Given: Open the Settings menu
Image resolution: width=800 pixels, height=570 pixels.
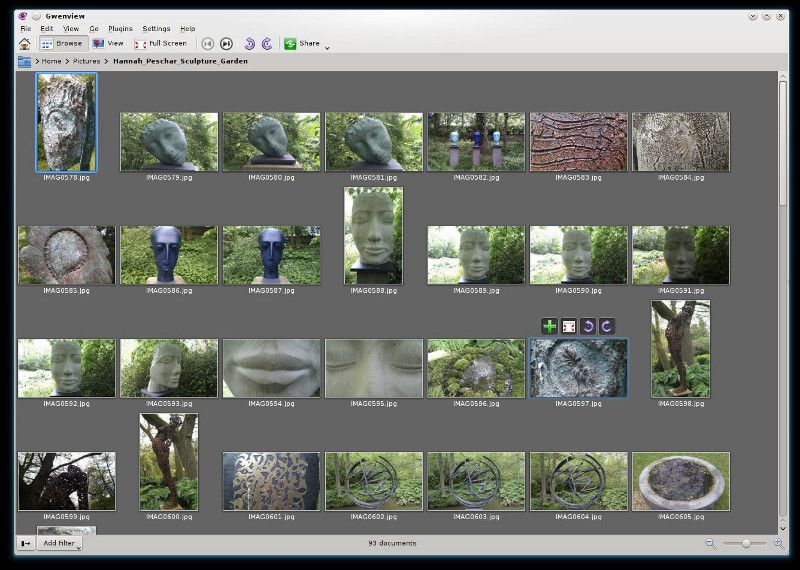Looking at the screenshot, I should click(x=156, y=29).
